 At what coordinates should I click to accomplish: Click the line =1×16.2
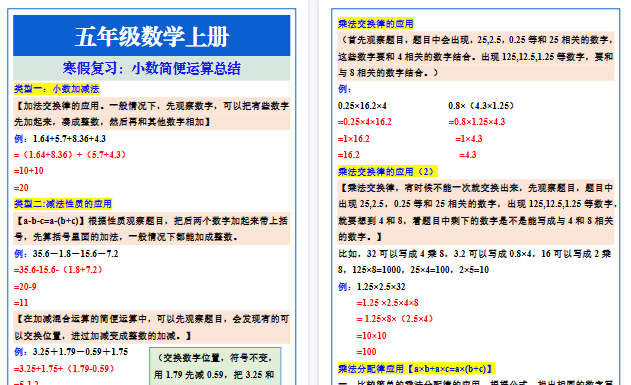click(354, 139)
